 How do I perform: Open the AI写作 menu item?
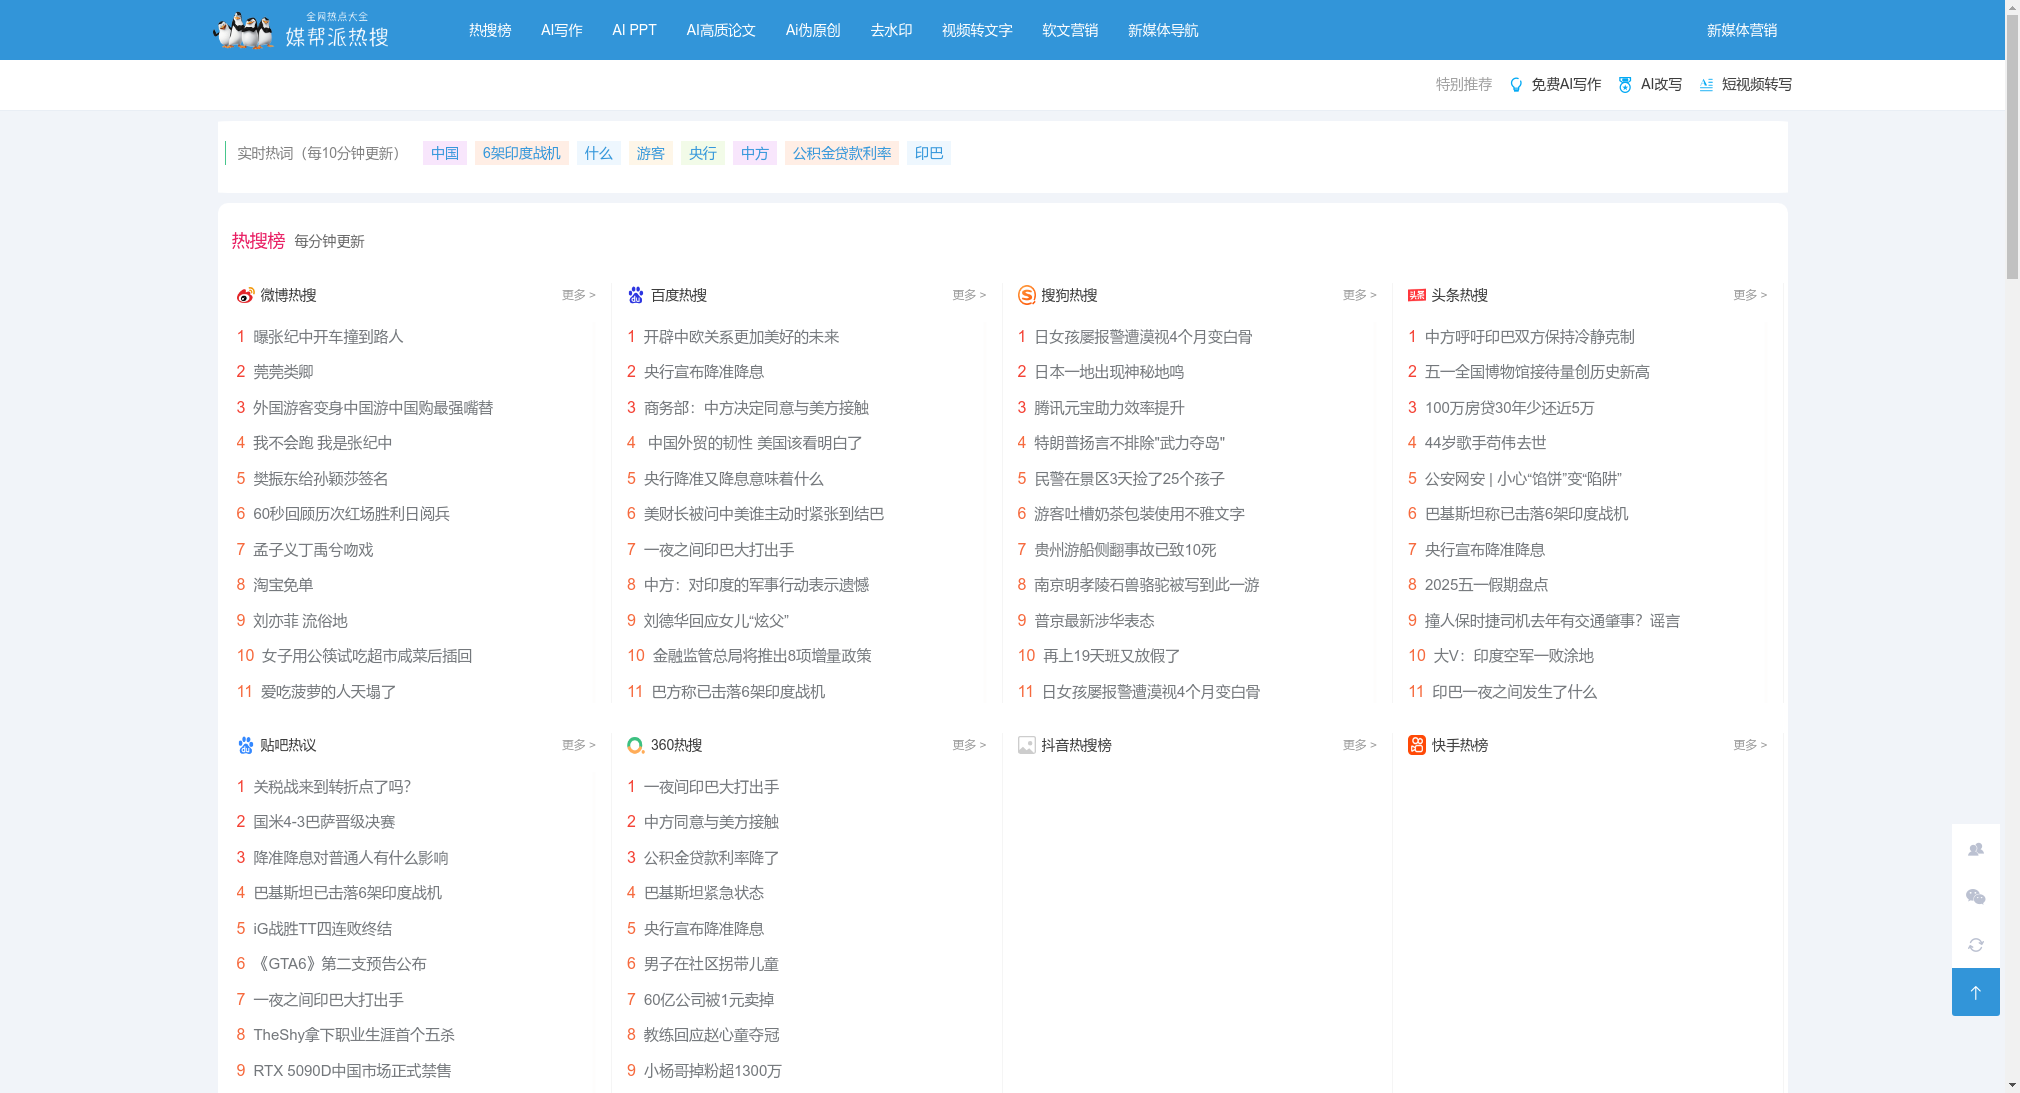click(561, 30)
